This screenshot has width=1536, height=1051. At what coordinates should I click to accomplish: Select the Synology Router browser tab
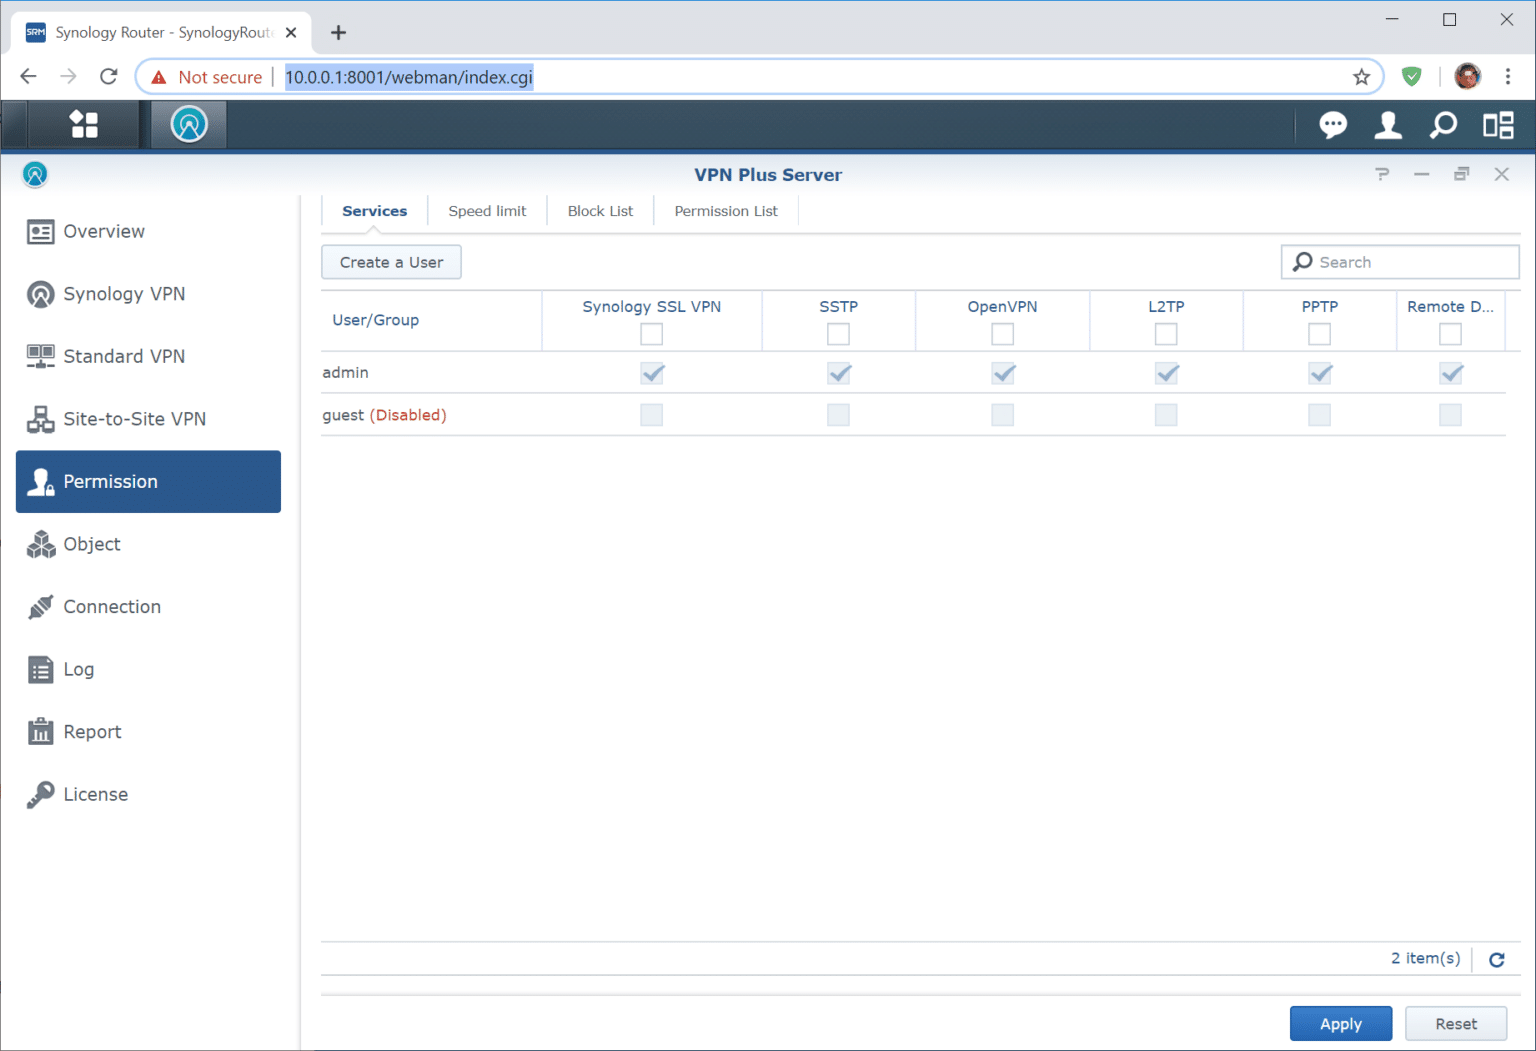coord(160,33)
